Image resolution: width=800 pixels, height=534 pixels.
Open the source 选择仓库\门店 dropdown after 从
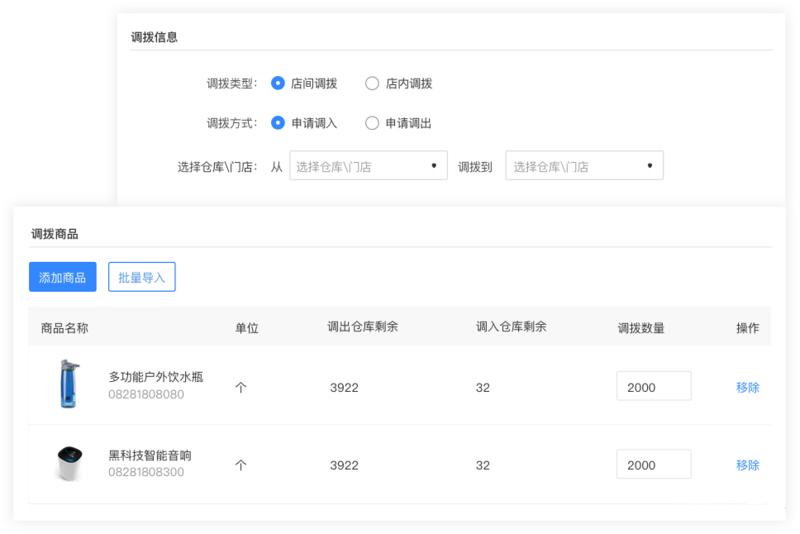(368, 165)
